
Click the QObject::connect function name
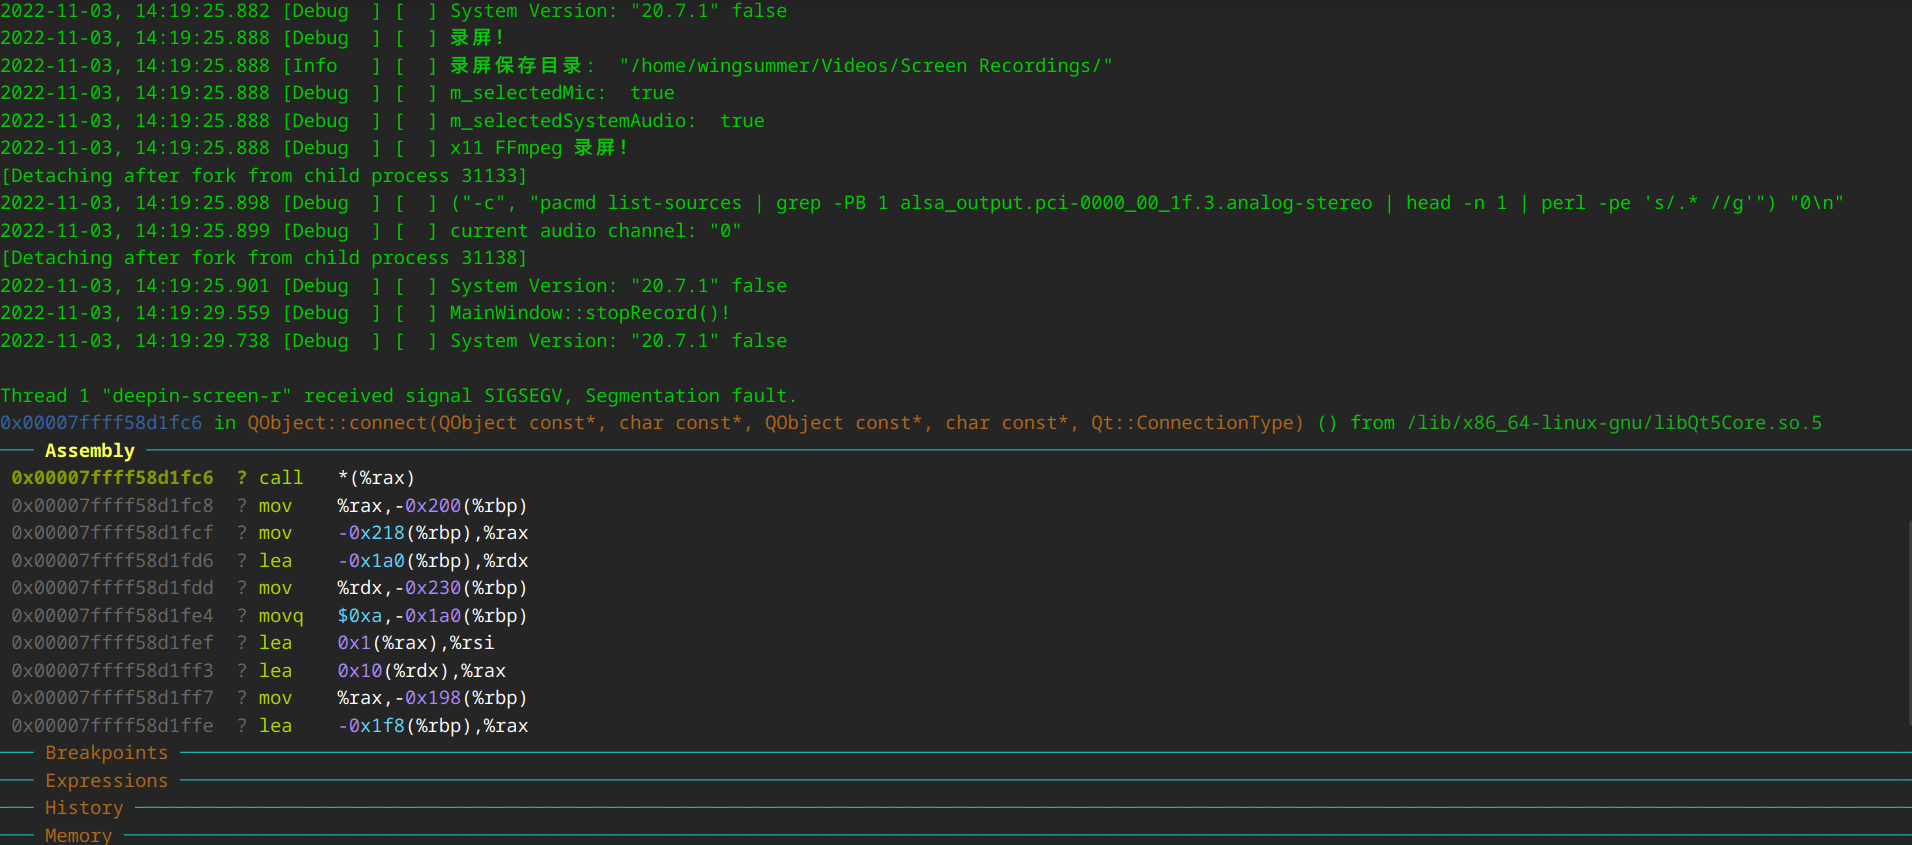click(337, 423)
